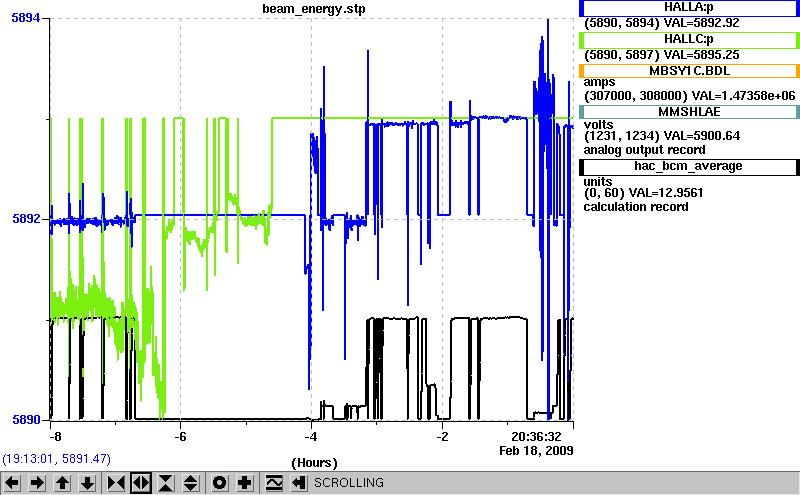Pan the graph left with the left-arrow button
The height and width of the screenshot is (495, 800).
pos(12,483)
